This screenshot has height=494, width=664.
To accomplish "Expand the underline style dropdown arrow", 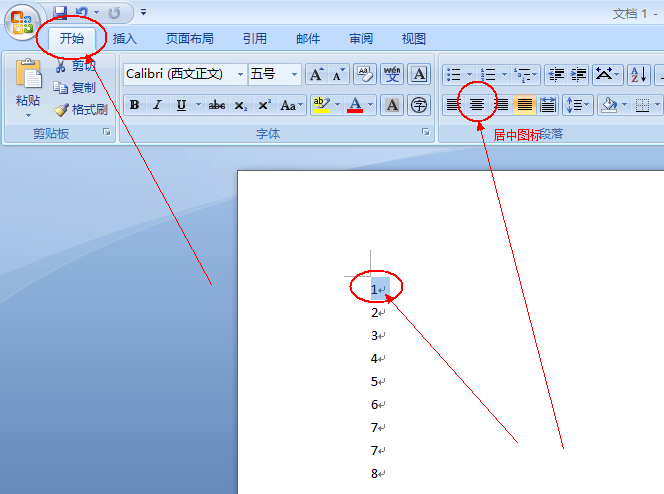I will (x=198, y=105).
